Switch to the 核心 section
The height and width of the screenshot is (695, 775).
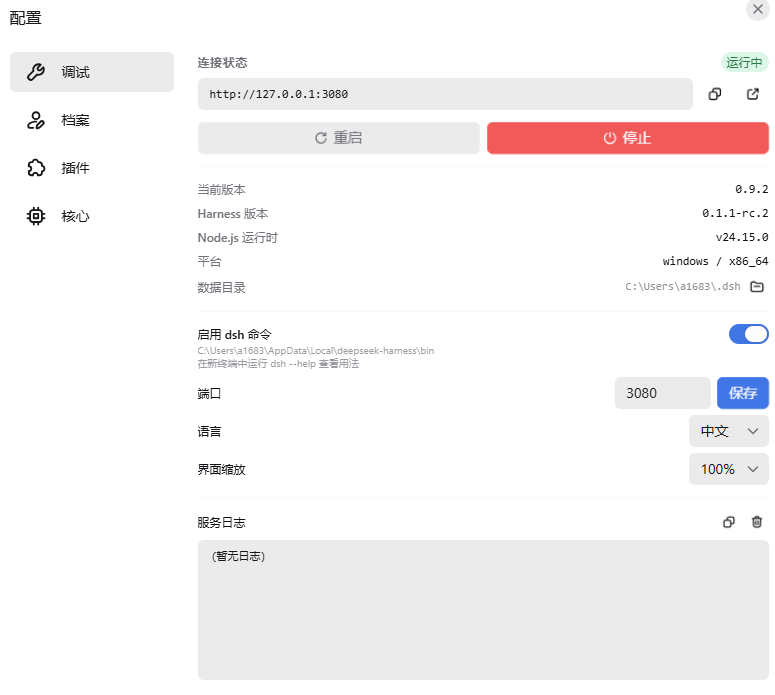click(92, 216)
